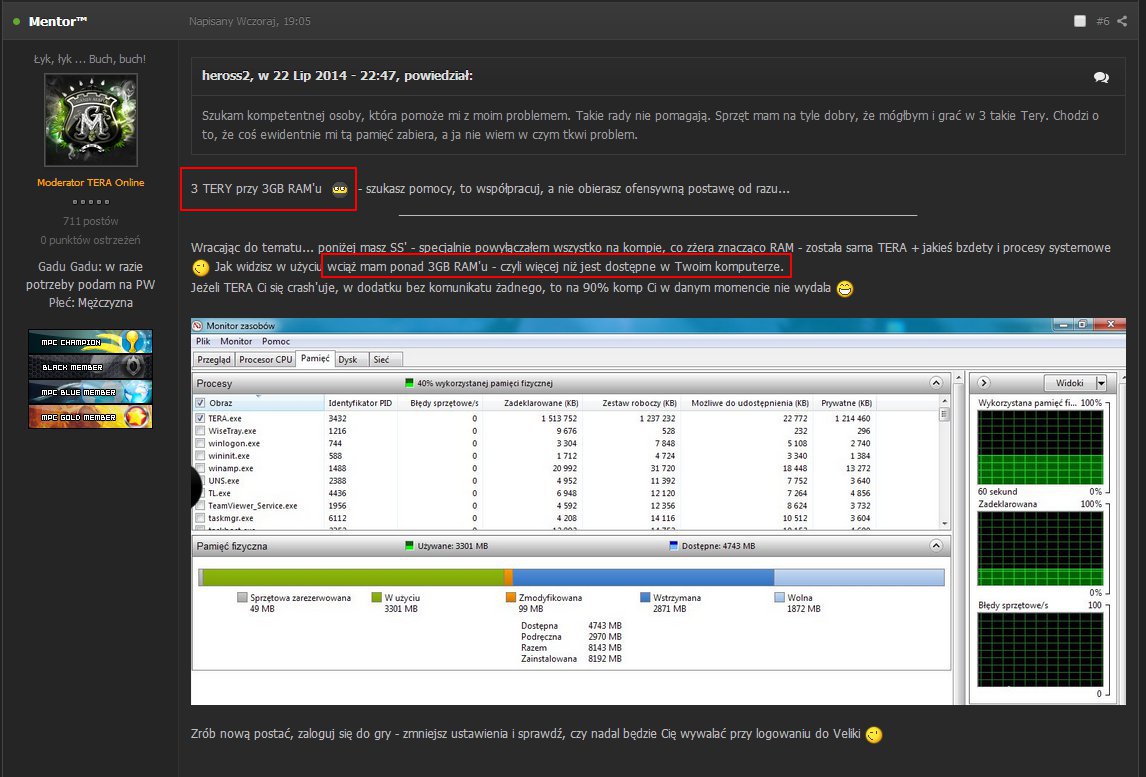1146x777 pixels.
Task: Click the Zadeklarowana memory graph
Action: (1040, 549)
